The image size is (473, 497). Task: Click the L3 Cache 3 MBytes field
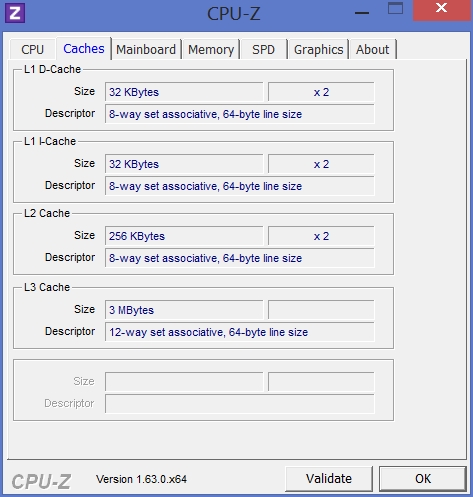click(184, 310)
